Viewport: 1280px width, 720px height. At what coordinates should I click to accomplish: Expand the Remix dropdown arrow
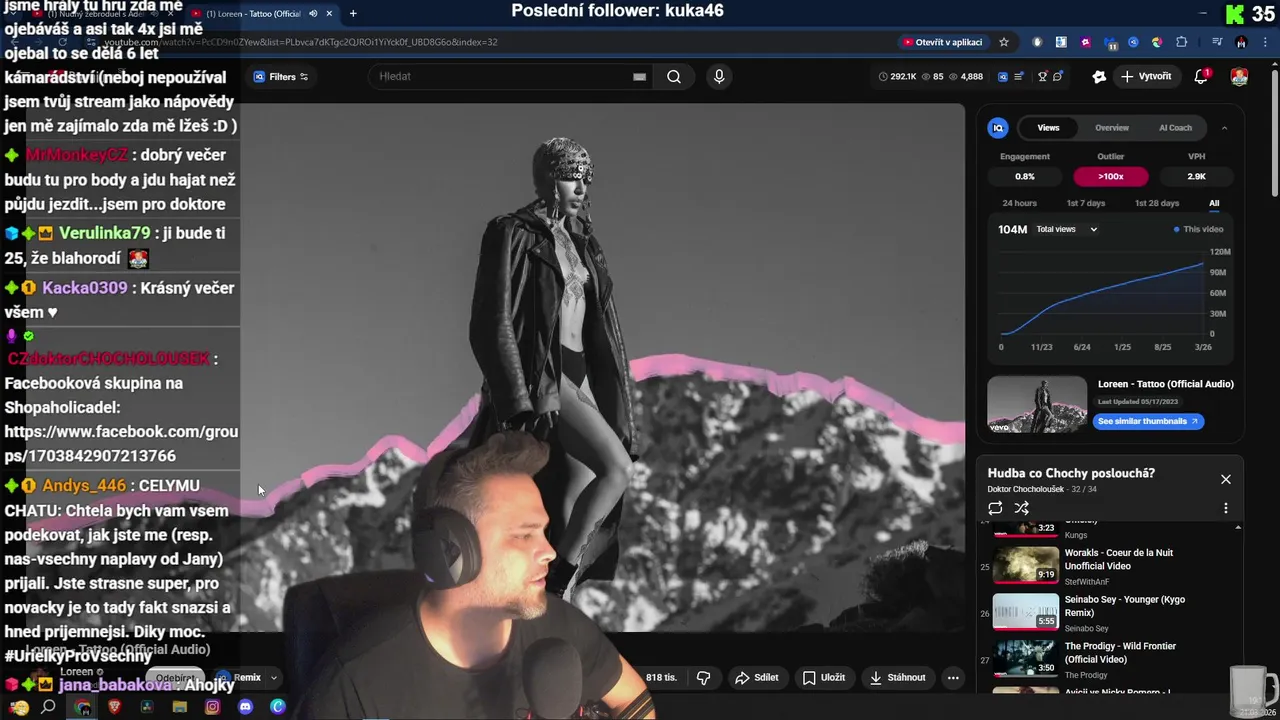click(x=273, y=677)
